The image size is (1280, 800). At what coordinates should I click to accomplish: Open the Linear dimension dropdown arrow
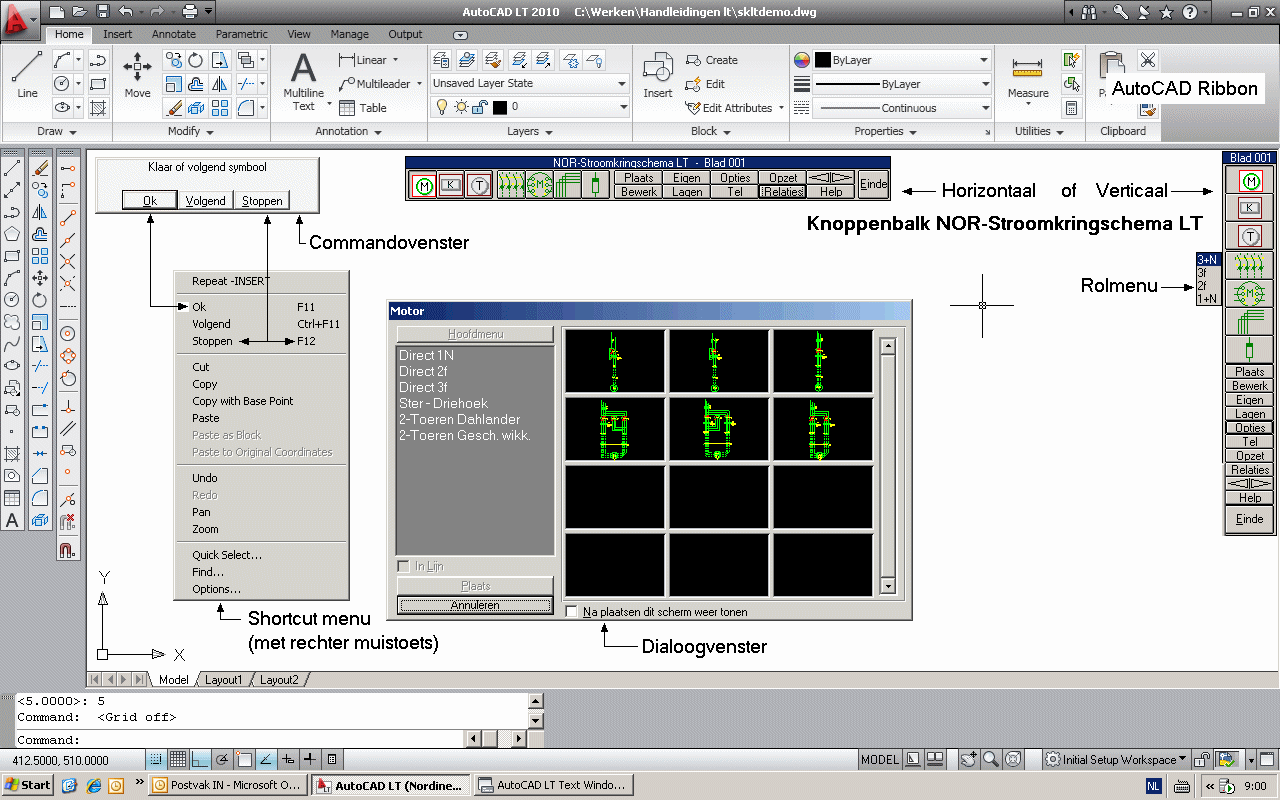[x=395, y=60]
